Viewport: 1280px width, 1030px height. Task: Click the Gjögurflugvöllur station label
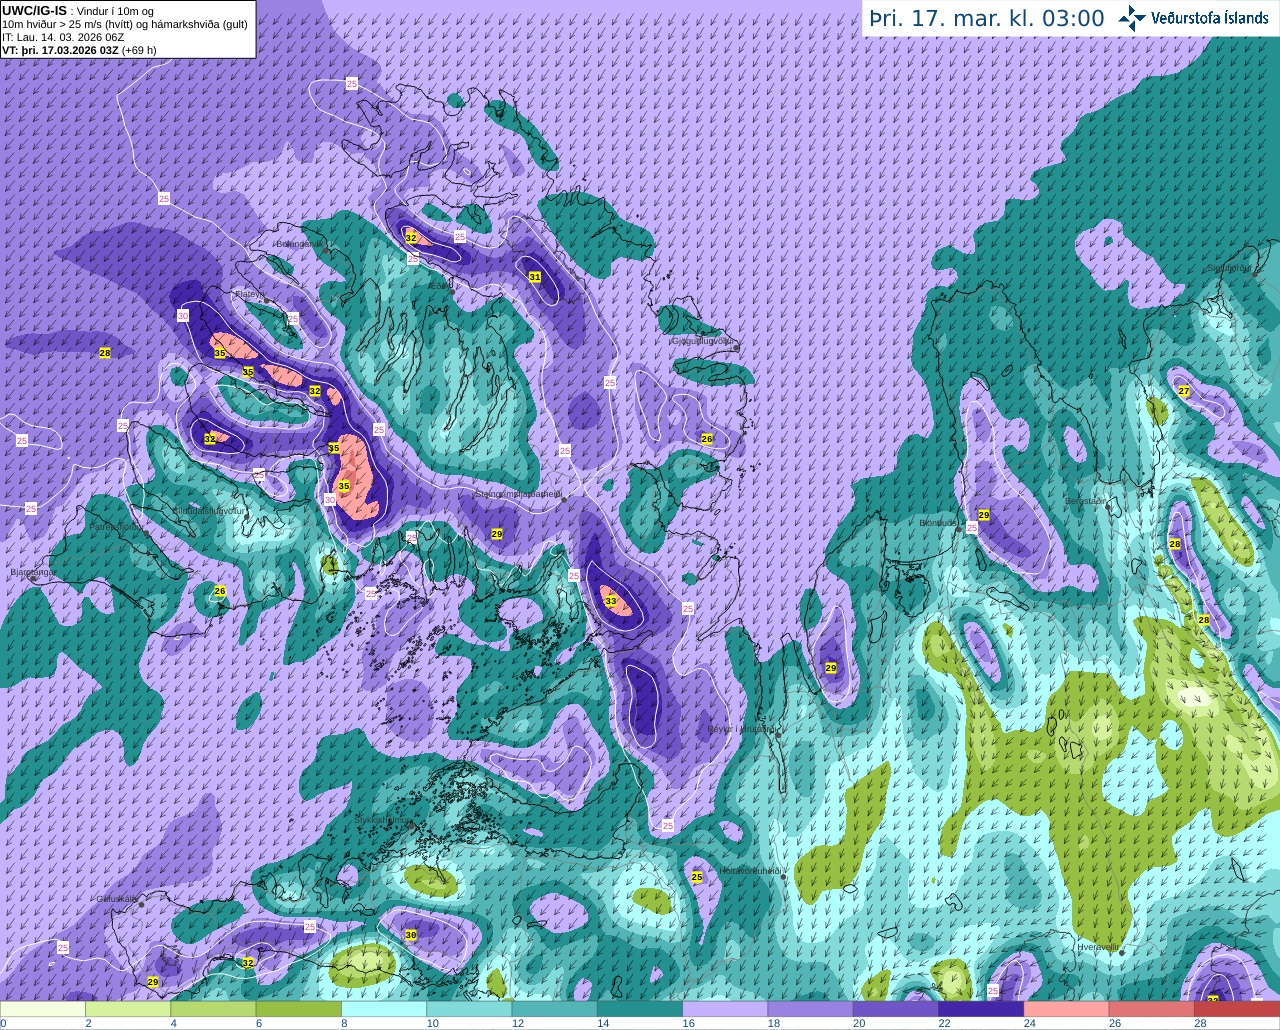[703, 341]
